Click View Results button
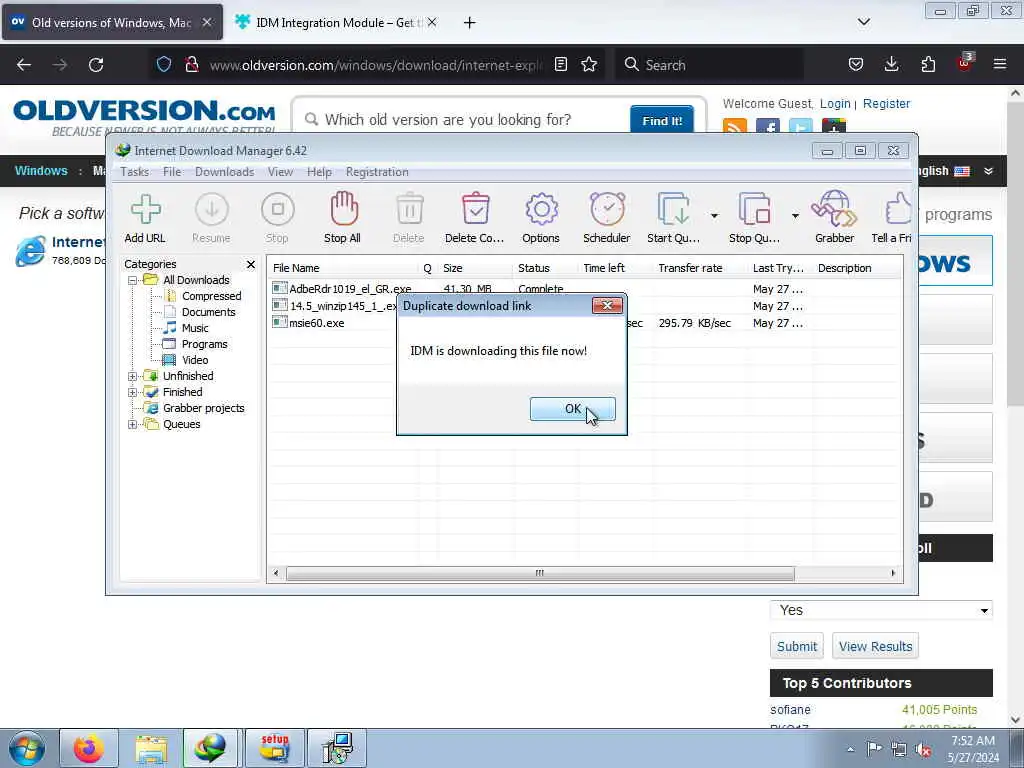The image size is (1024, 768). point(875,646)
